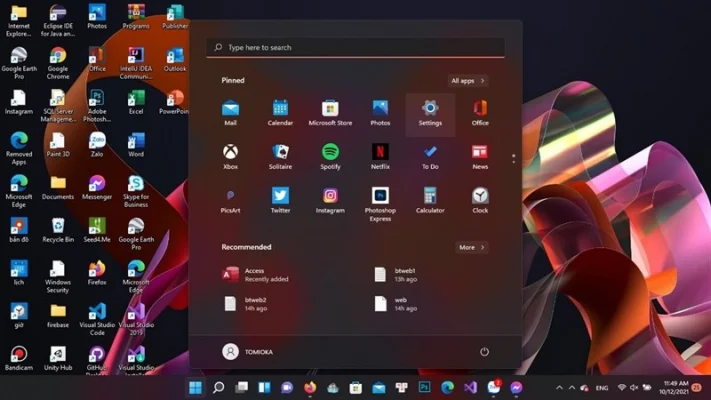Image resolution: width=711 pixels, height=400 pixels.
Task: Click Windows Start button on taskbar
Action: click(x=195, y=387)
